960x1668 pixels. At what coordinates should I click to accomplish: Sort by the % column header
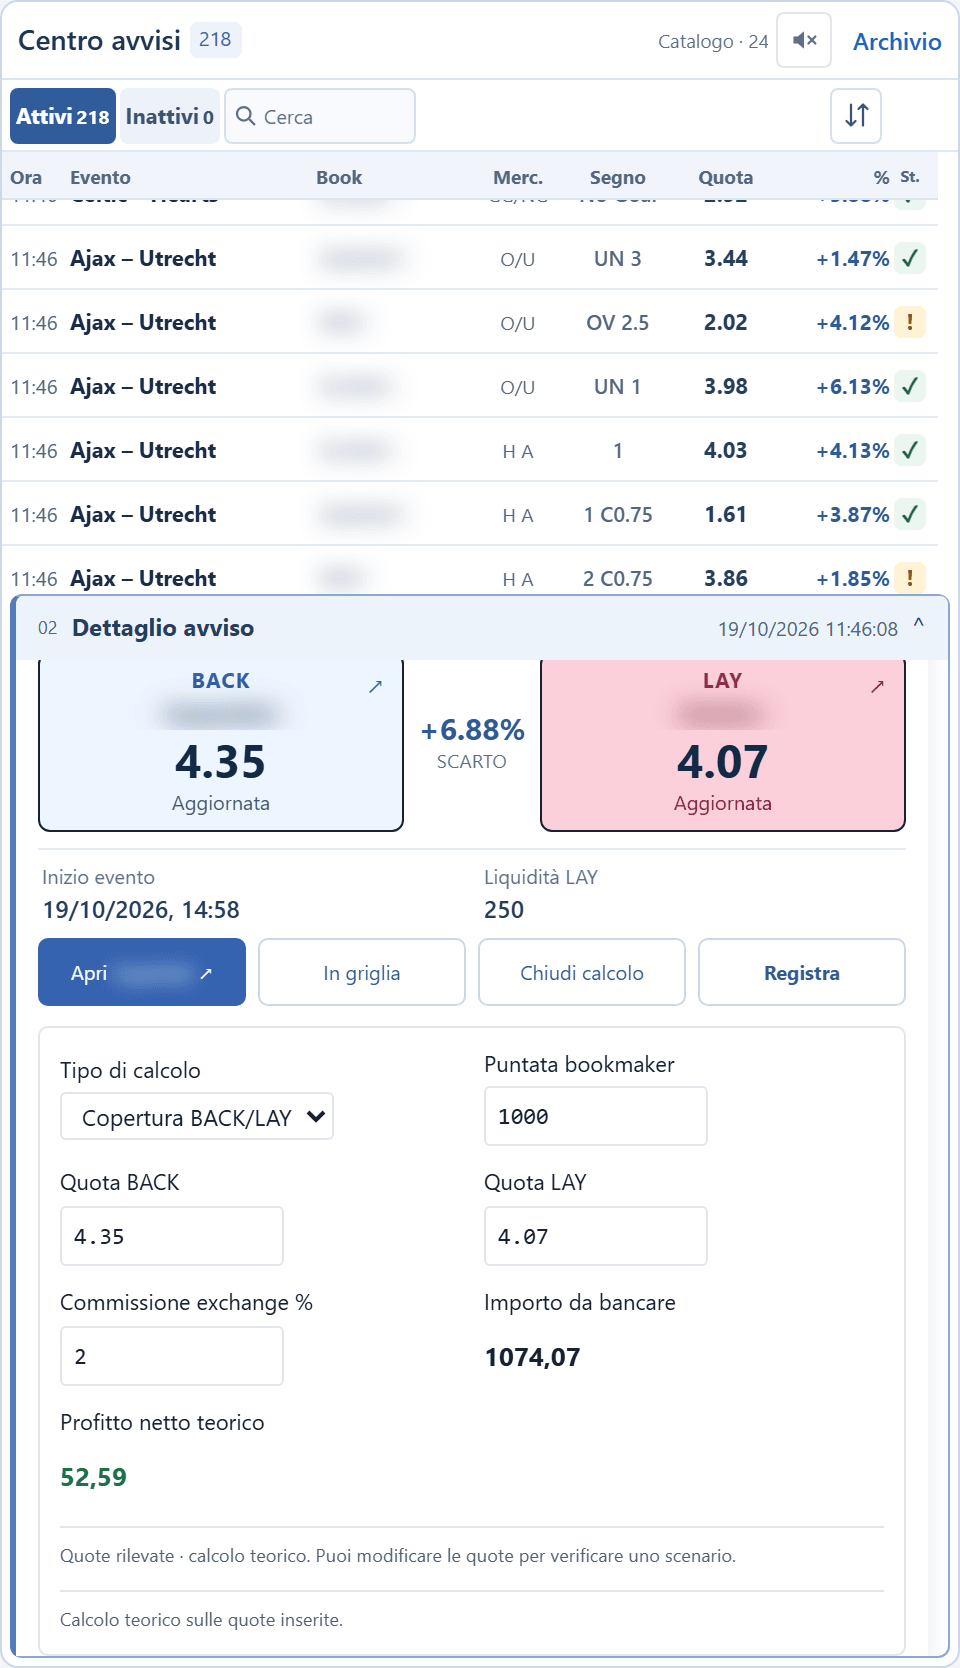[x=881, y=177]
